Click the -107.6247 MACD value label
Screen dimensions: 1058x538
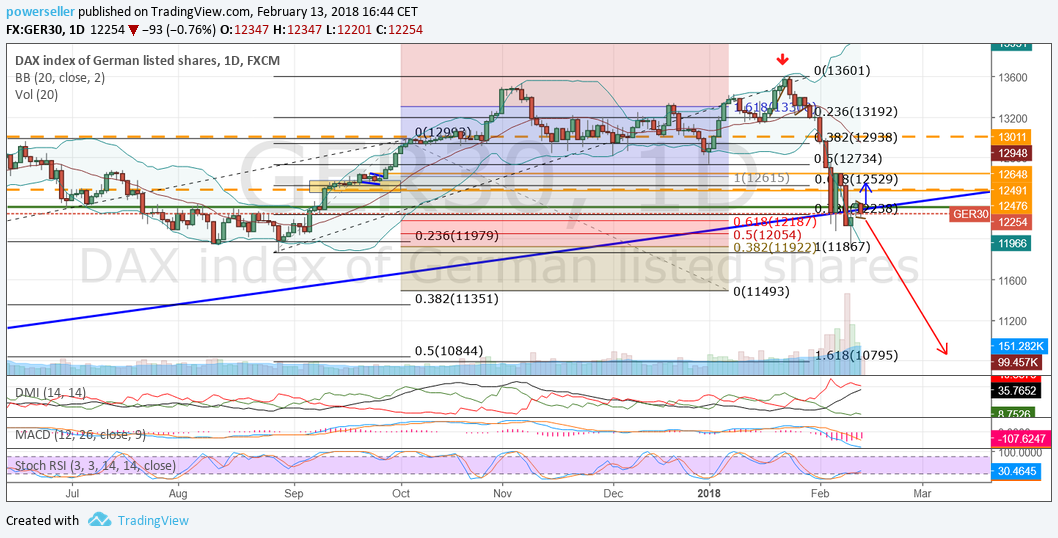coord(1020,438)
